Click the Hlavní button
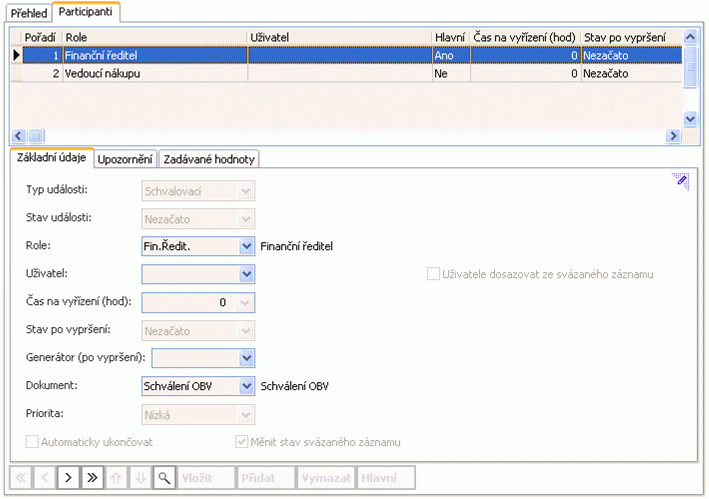Screen dimensions: 709x499 (386, 478)
